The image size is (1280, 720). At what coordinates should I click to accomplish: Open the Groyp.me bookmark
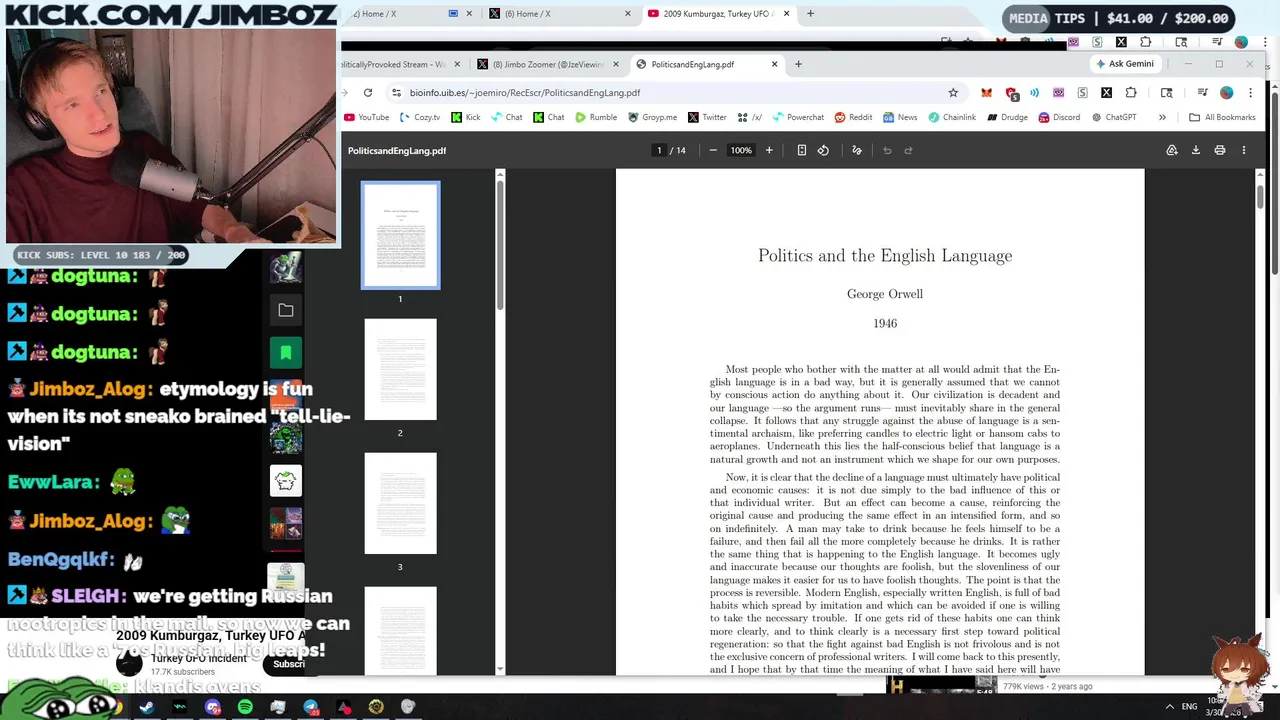[x=652, y=117]
